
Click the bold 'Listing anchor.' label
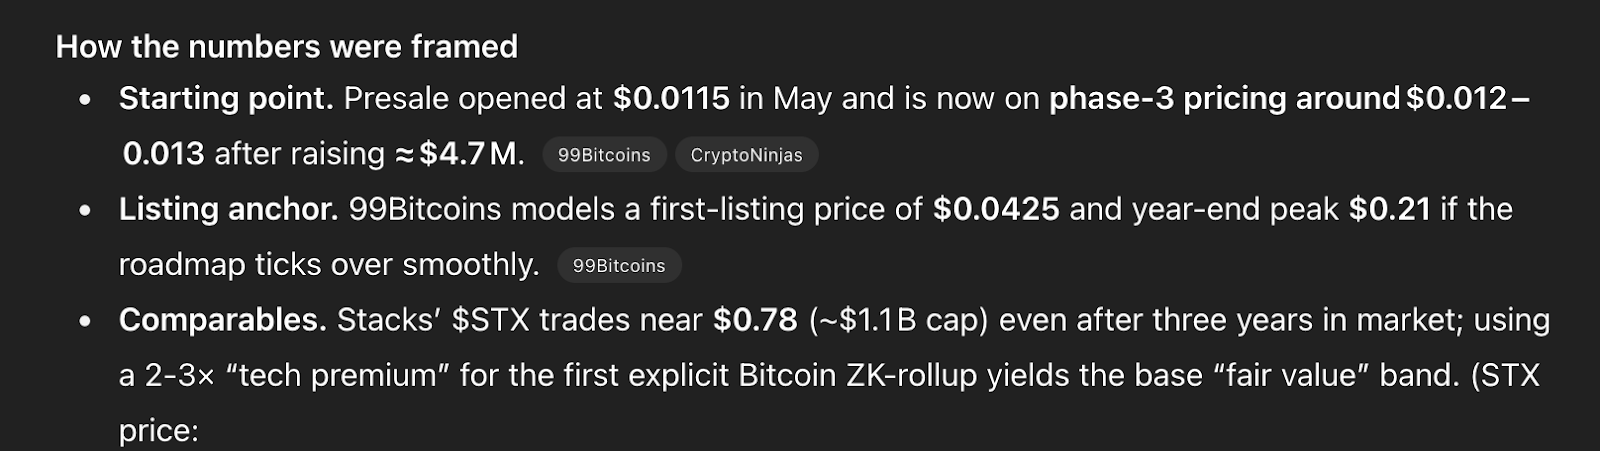pos(229,210)
